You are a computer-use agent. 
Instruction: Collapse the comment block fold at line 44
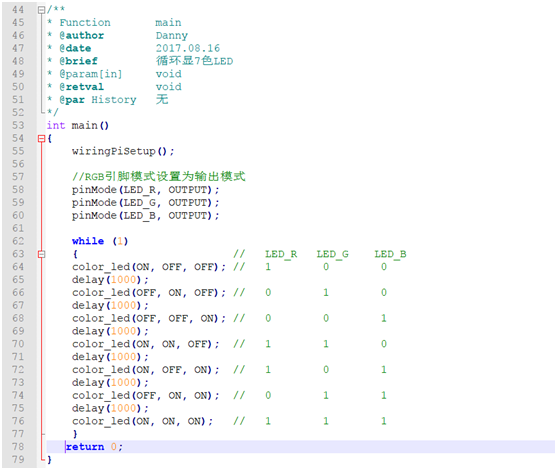[42, 10]
